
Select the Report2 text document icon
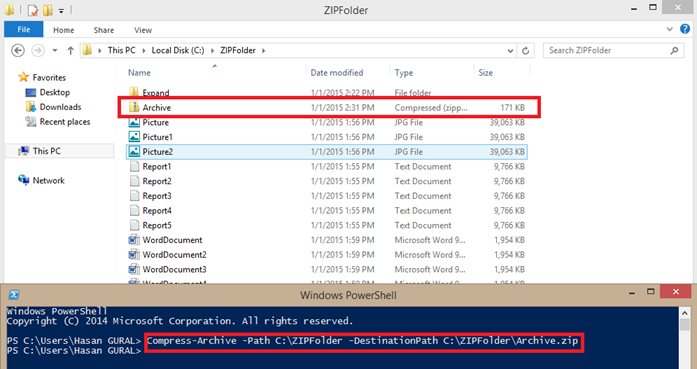[134, 181]
